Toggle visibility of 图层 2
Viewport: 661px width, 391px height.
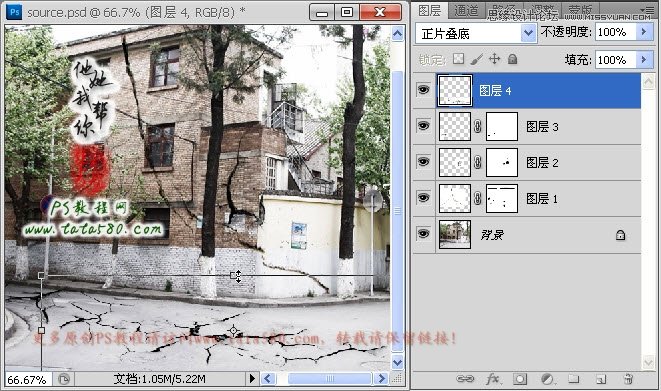[423, 161]
